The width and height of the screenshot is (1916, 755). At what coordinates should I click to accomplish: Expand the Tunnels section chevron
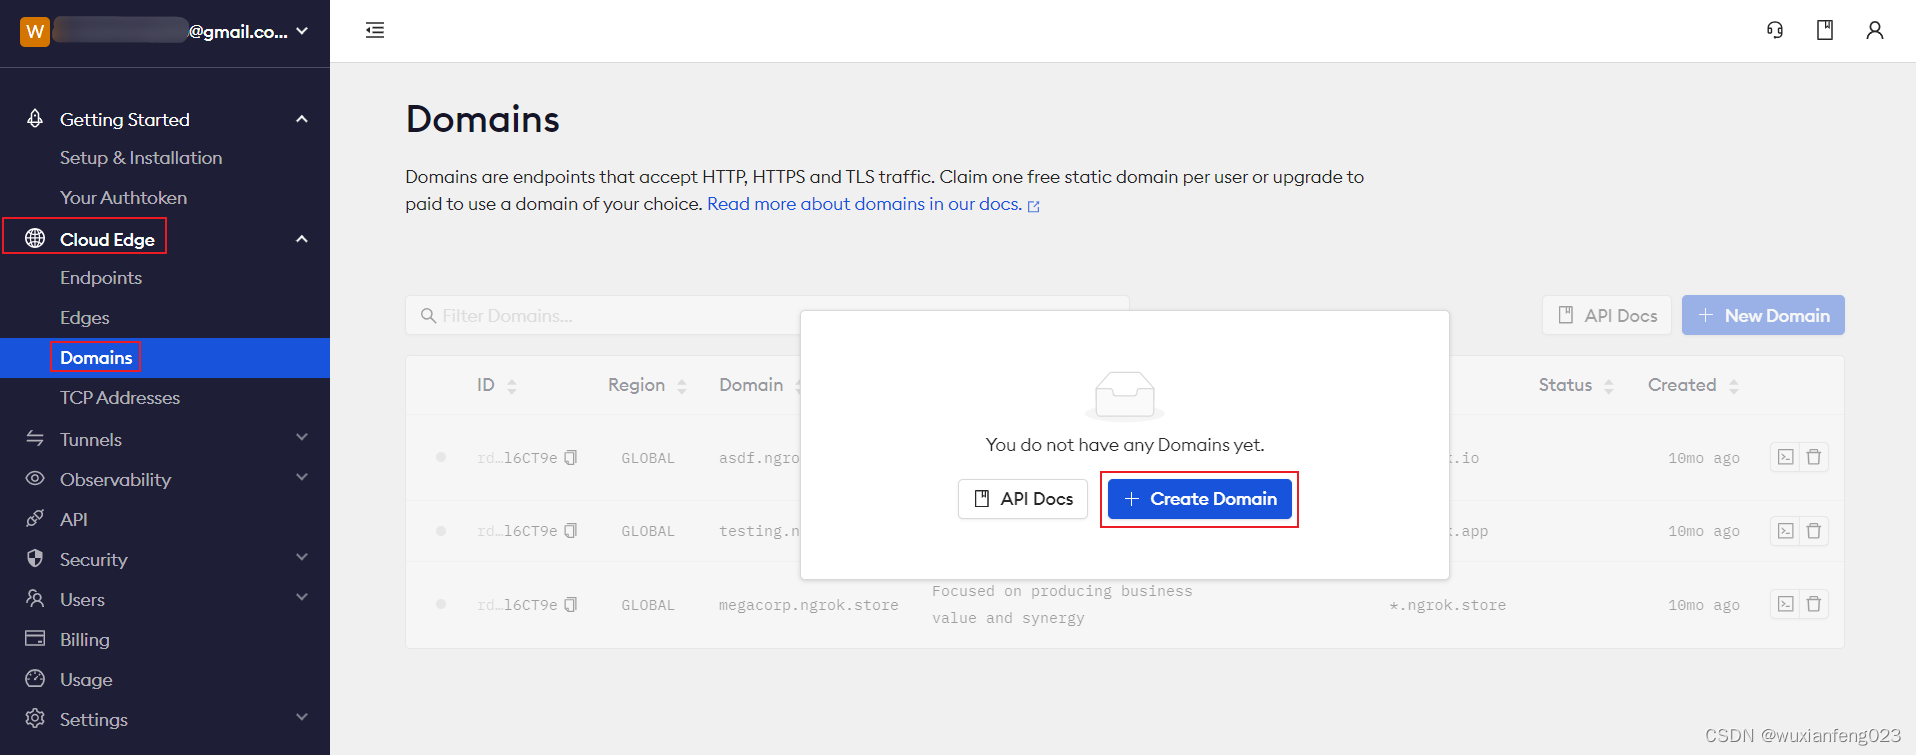pyautogui.click(x=302, y=437)
